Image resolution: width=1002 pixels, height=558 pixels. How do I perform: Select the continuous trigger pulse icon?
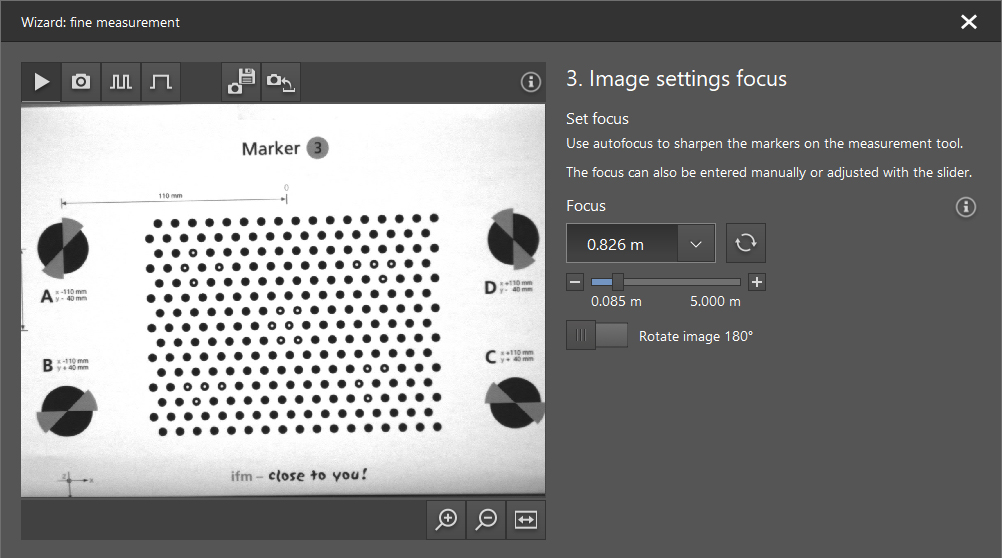point(121,82)
